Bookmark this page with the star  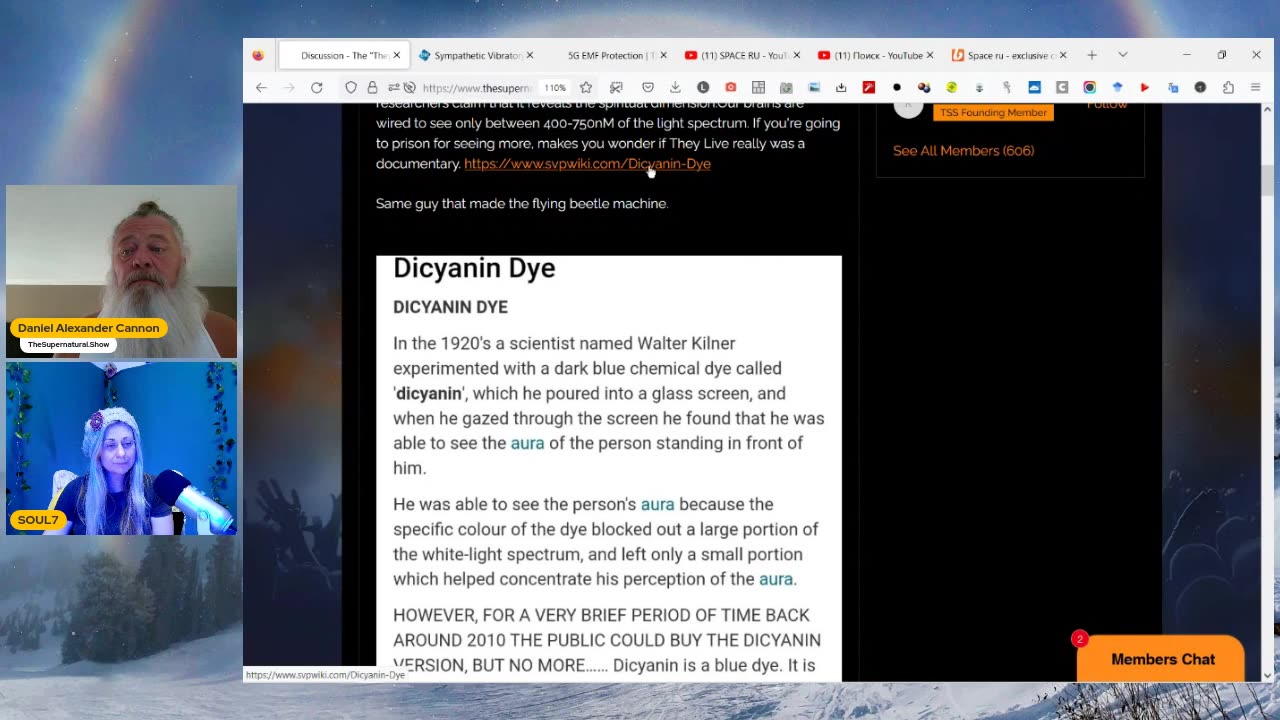[586, 88]
